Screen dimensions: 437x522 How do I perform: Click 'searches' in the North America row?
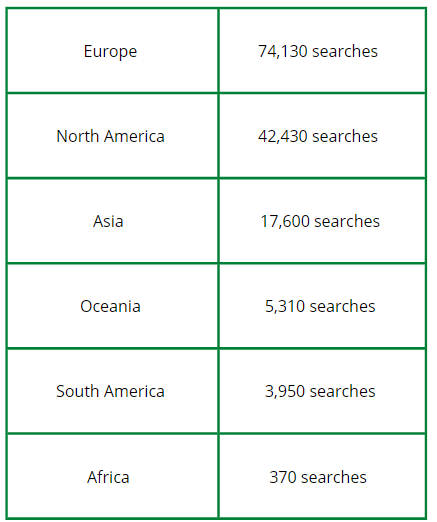point(345,136)
